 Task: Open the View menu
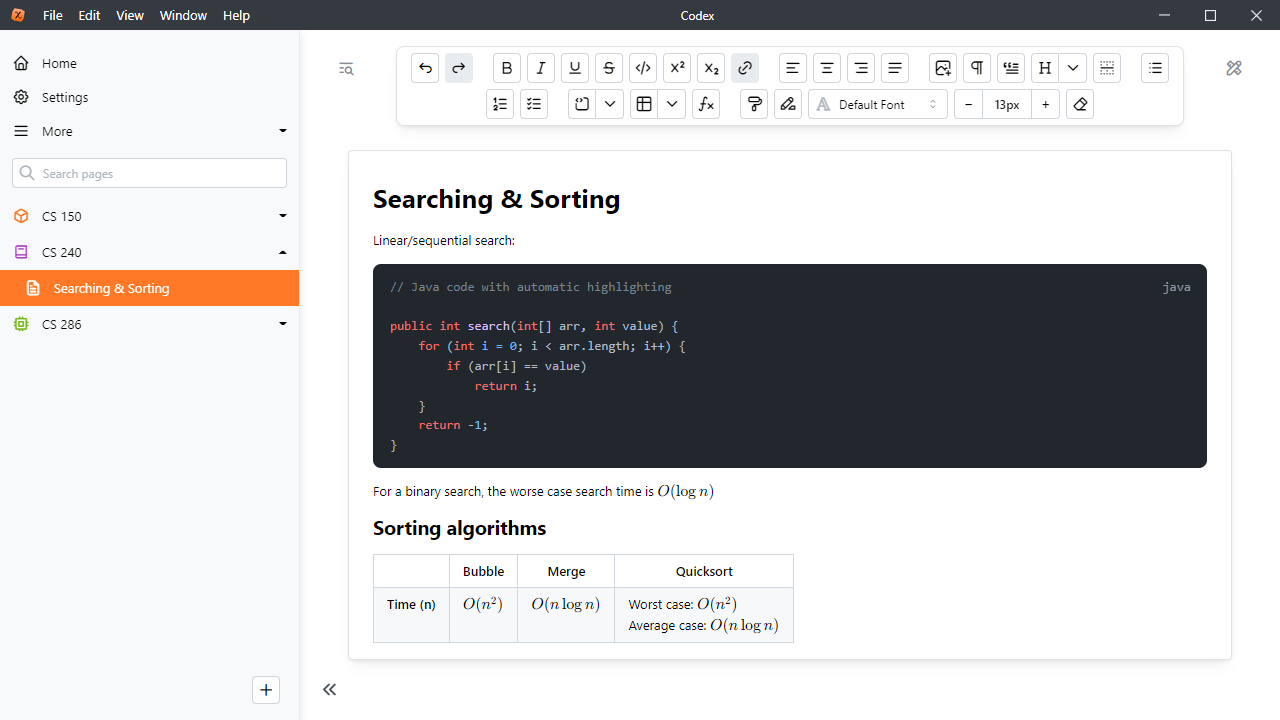pos(130,15)
